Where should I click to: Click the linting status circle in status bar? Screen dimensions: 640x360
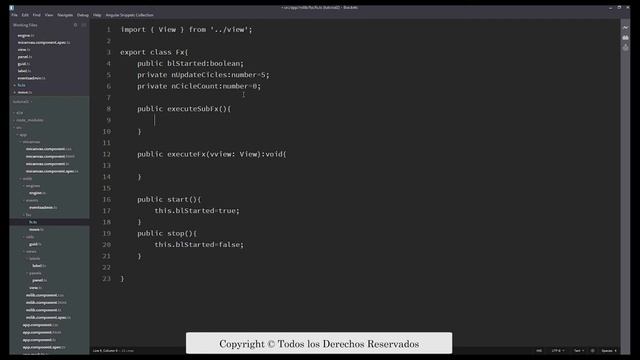[x=592, y=351]
